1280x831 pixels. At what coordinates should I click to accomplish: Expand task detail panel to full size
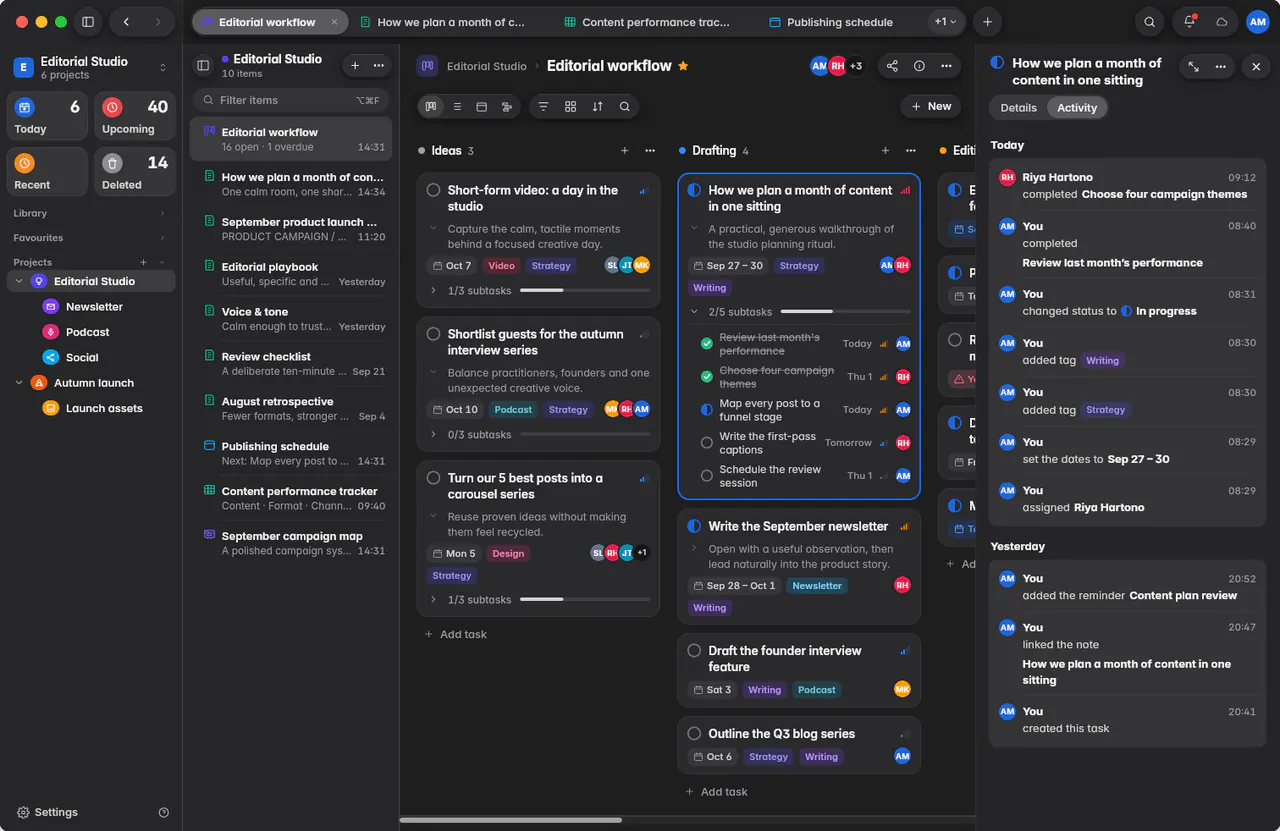pyautogui.click(x=1193, y=66)
